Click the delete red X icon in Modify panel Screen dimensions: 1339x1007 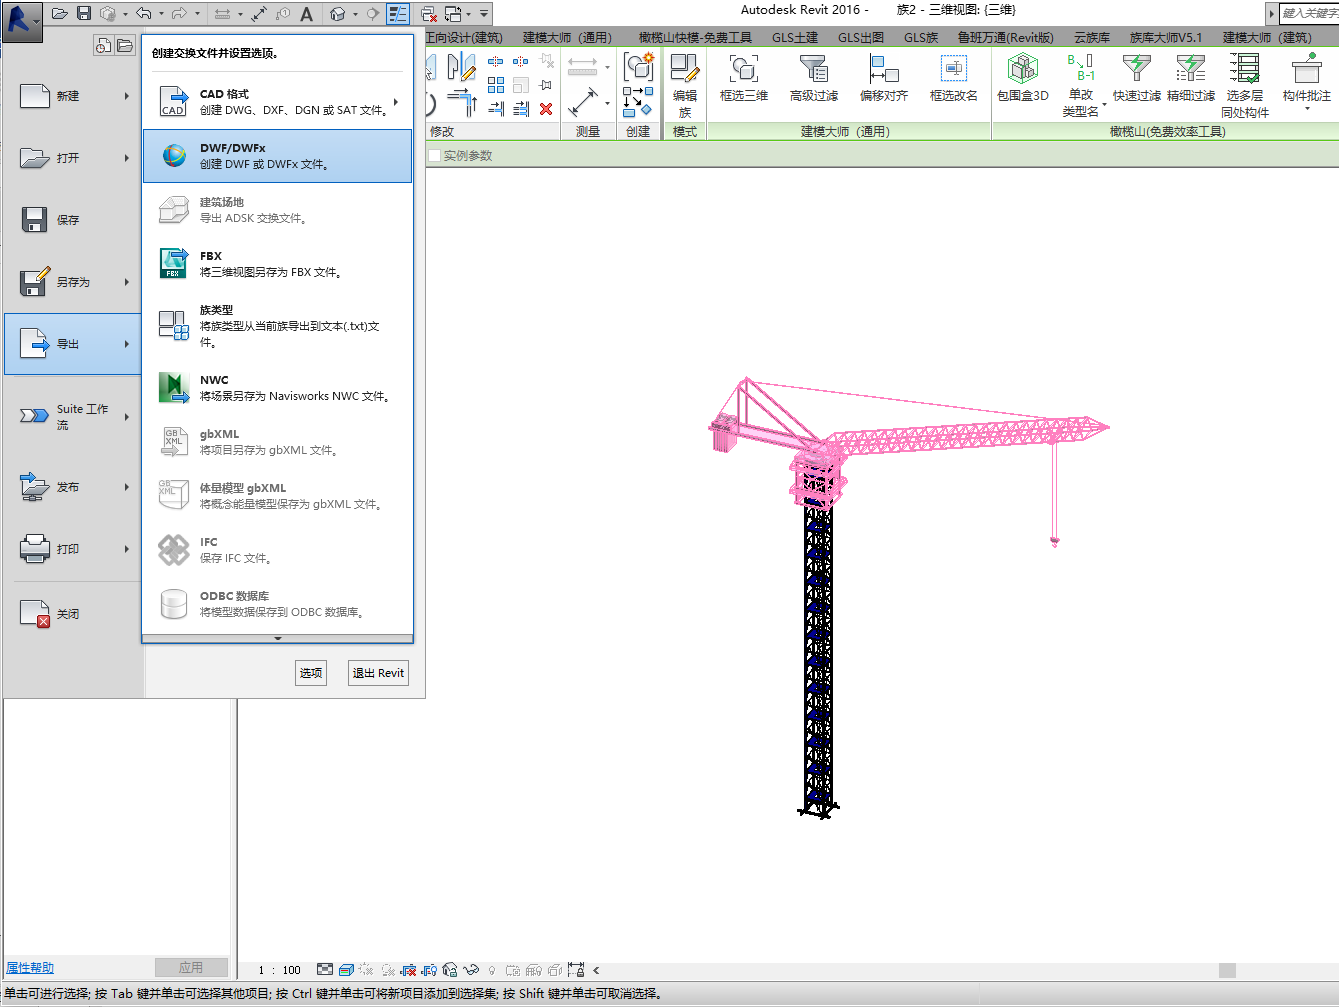point(546,109)
